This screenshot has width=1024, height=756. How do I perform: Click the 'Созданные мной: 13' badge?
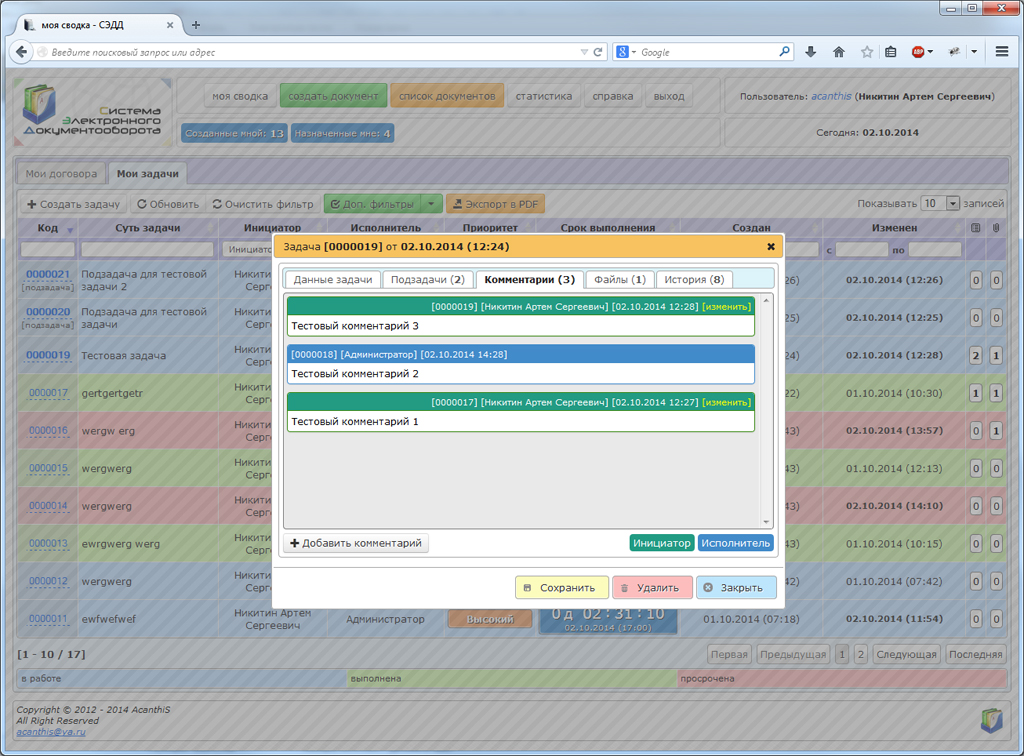click(x=234, y=133)
